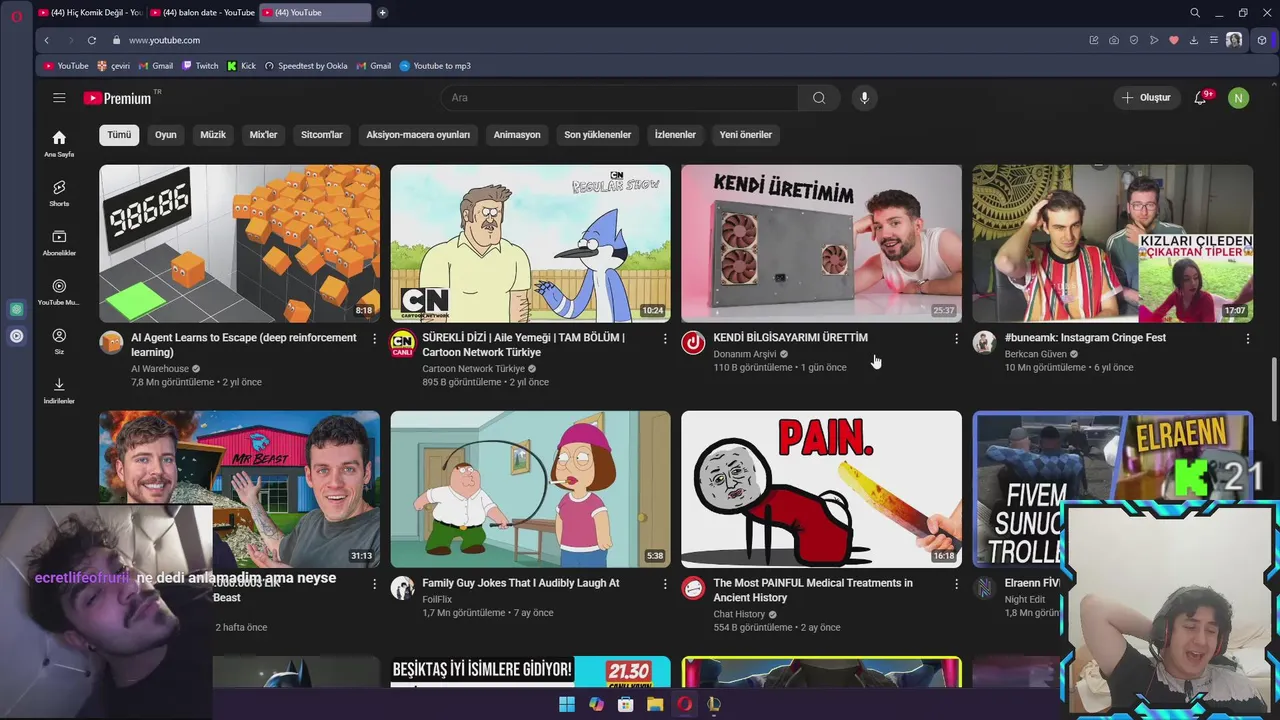1280x720 pixels.
Task: Start voice search with microphone
Action: 865,98
